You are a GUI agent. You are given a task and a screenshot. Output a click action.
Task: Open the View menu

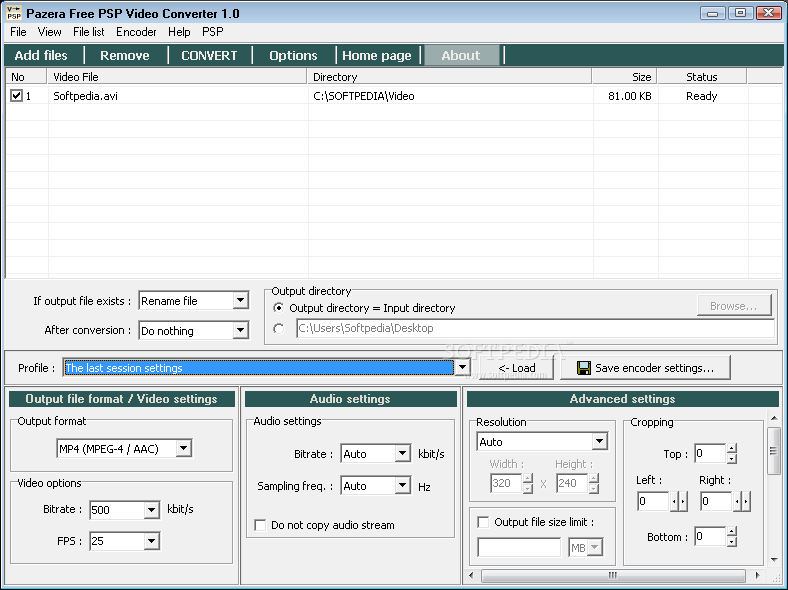click(x=49, y=32)
